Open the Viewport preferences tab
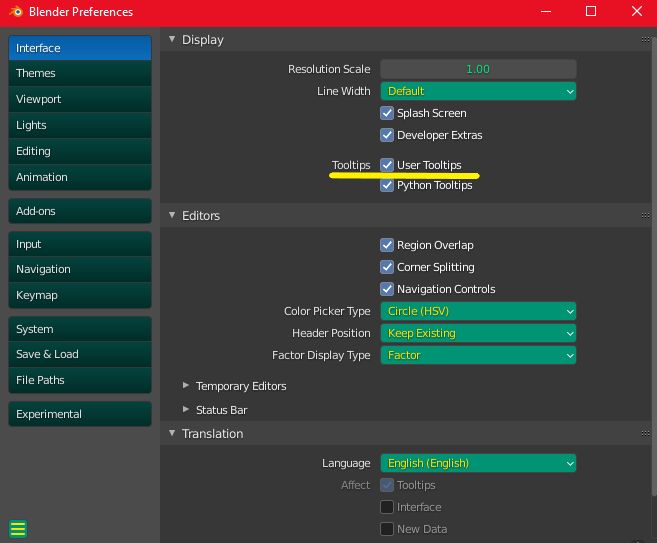 pos(80,99)
